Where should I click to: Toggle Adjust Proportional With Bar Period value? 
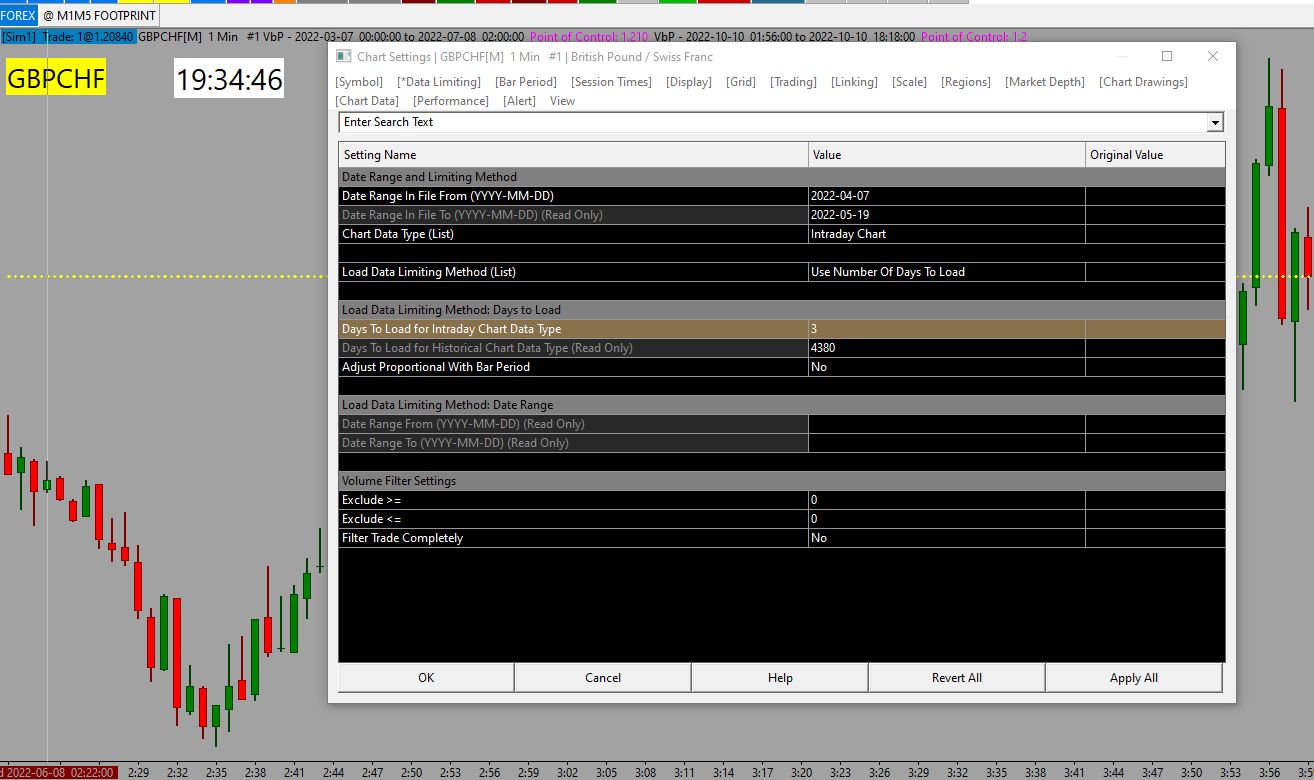tap(945, 367)
